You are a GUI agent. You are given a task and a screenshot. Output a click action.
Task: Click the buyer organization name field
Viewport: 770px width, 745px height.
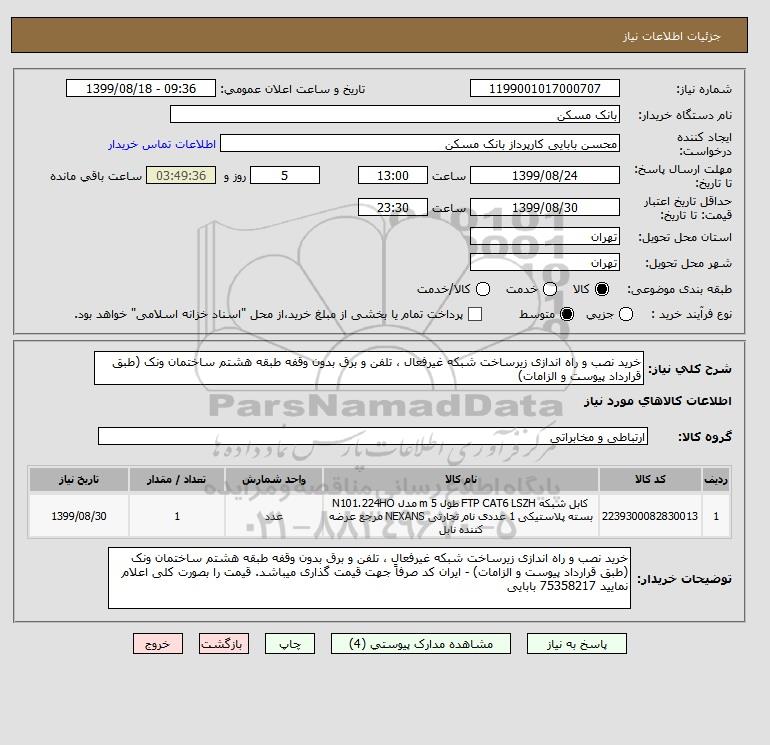[395, 114]
